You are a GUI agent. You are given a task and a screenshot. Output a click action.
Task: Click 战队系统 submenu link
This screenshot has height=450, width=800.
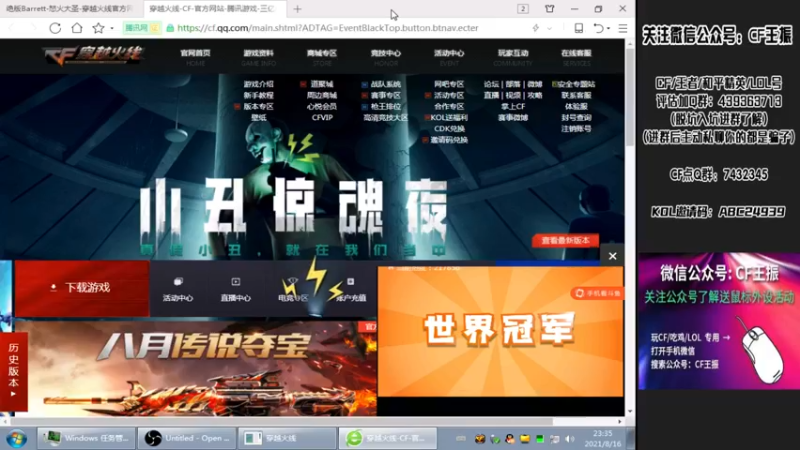coord(386,84)
